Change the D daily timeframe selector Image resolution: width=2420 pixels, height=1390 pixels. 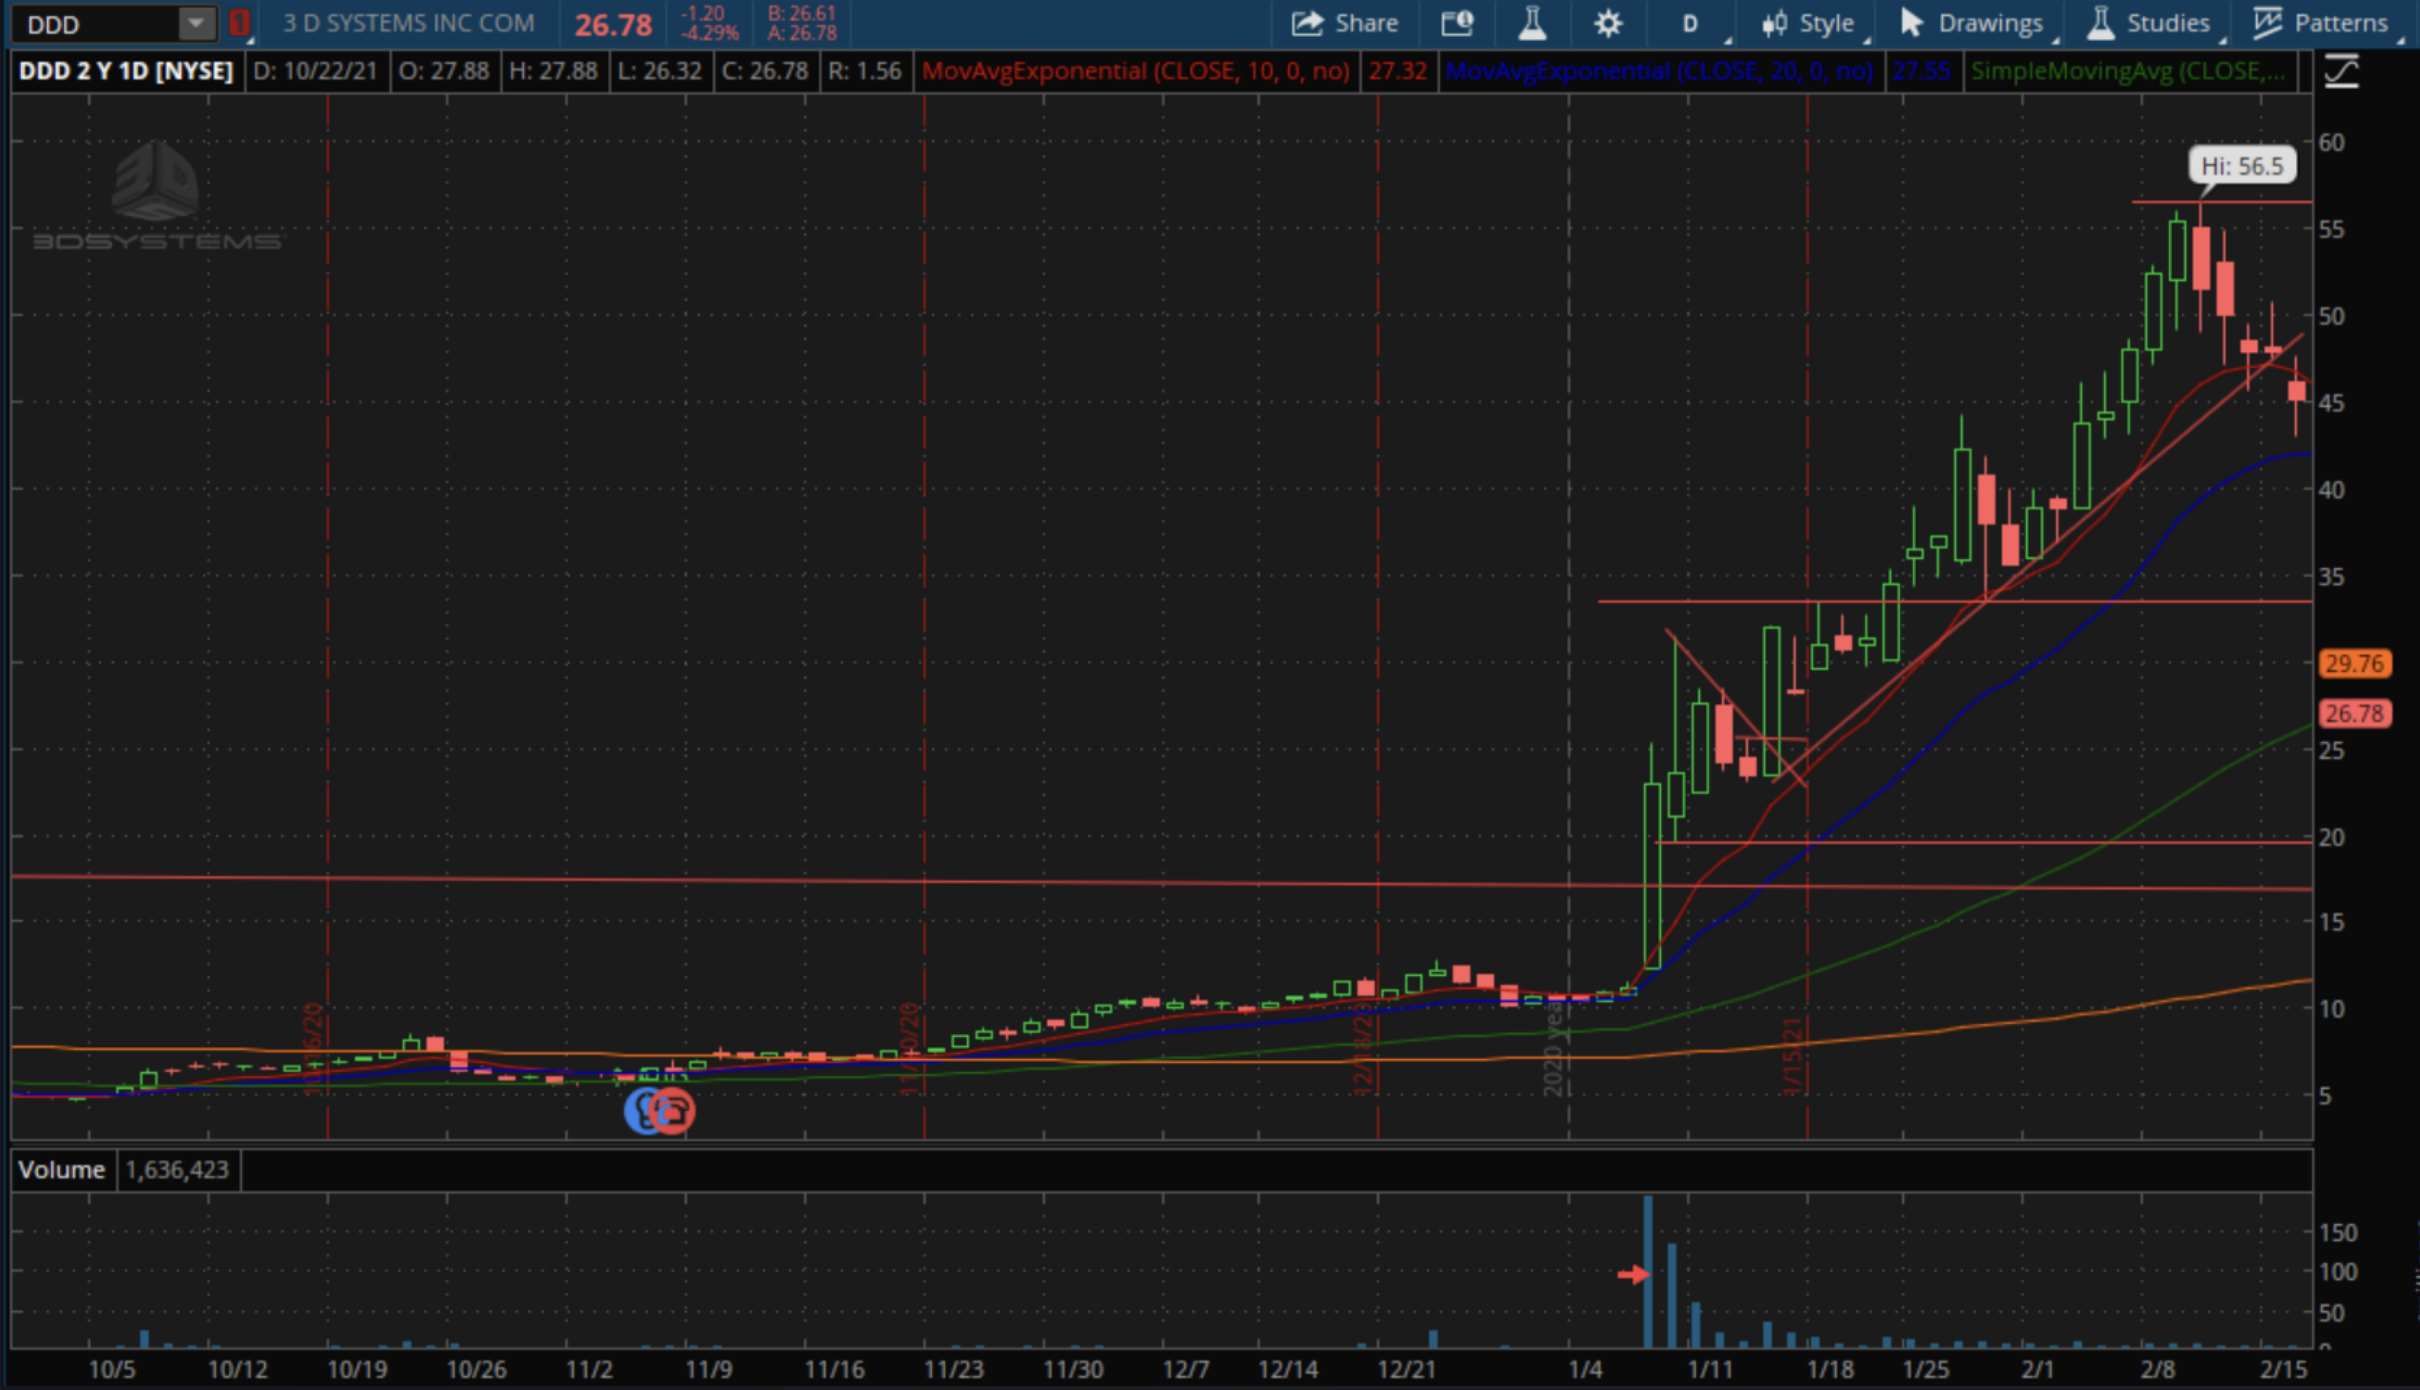tap(1690, 23)
